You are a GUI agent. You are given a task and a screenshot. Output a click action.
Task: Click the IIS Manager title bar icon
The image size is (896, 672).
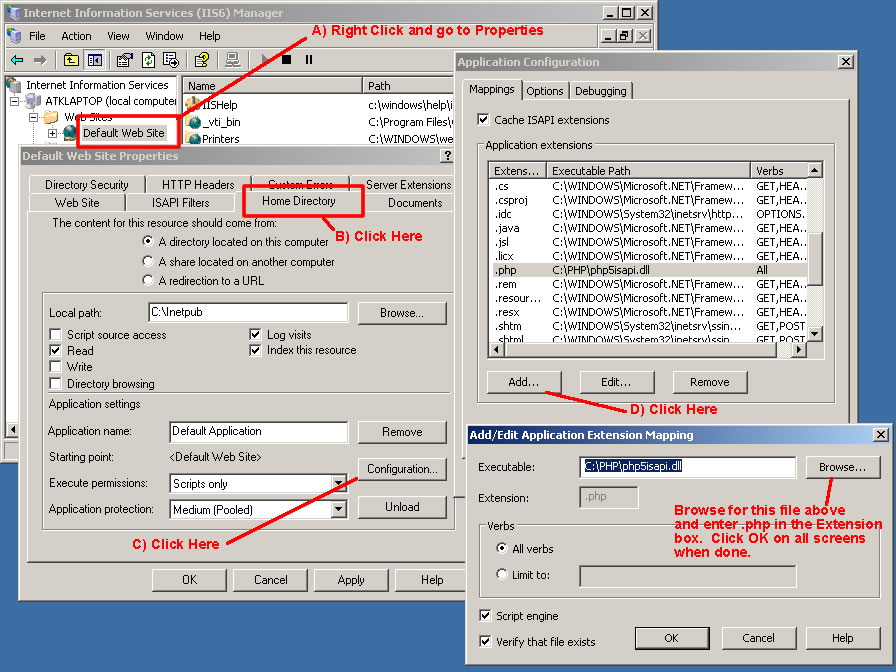13,13
